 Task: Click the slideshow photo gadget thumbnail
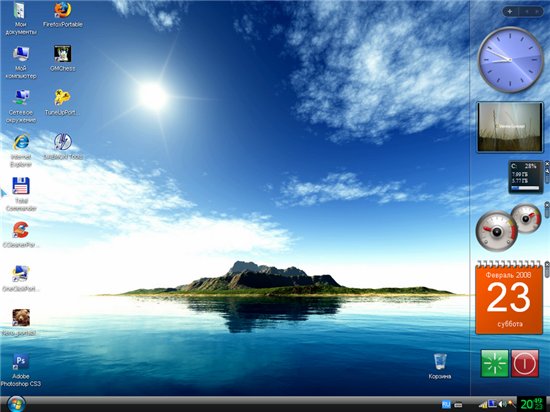[510, 127]
